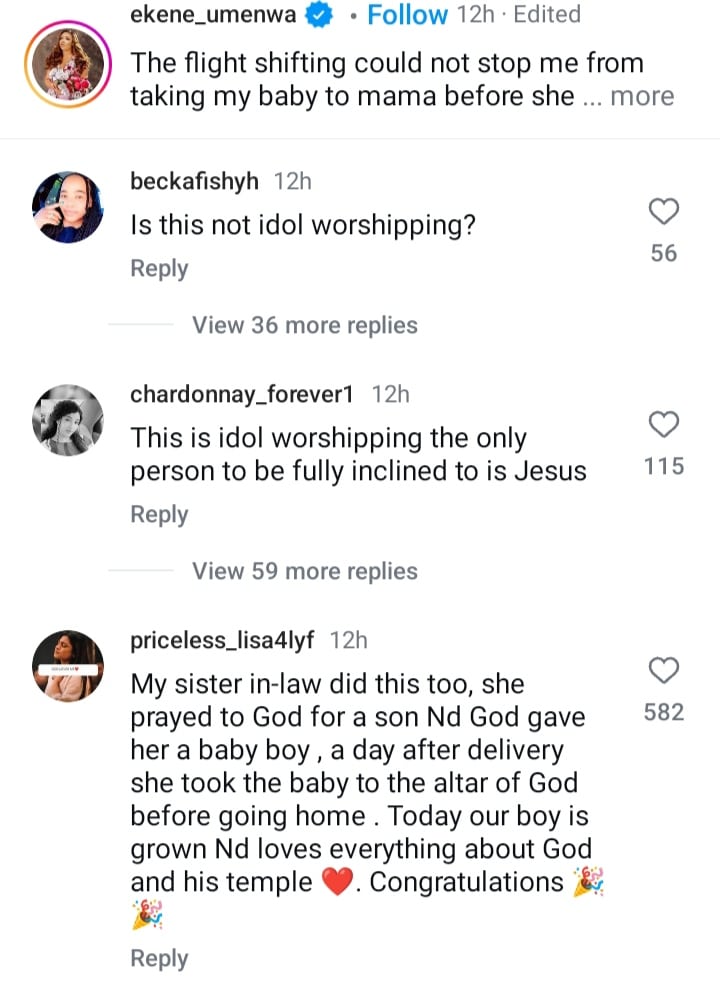Viewport: 720px width, 990px height.
Task: Reply to chardonnay_forever1's comment
Action: coord(159,514)
